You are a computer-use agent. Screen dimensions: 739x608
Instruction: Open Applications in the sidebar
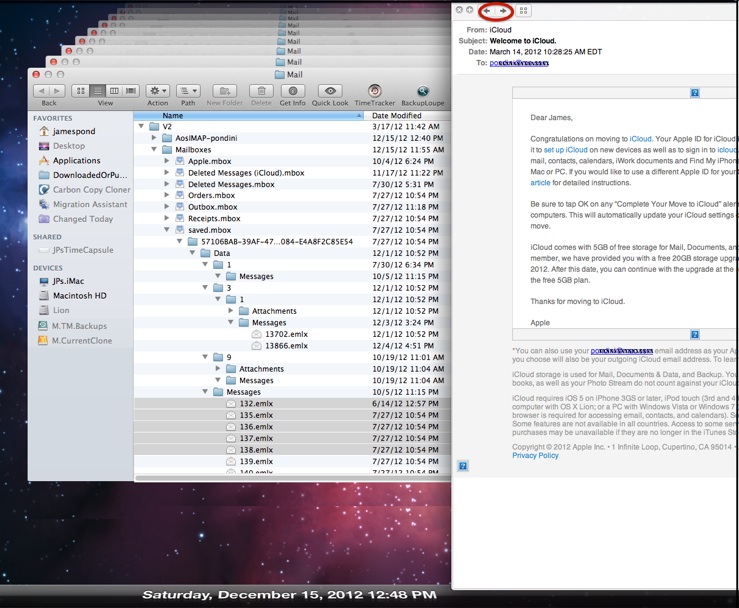pyautogui.click(x=76, y=160)
